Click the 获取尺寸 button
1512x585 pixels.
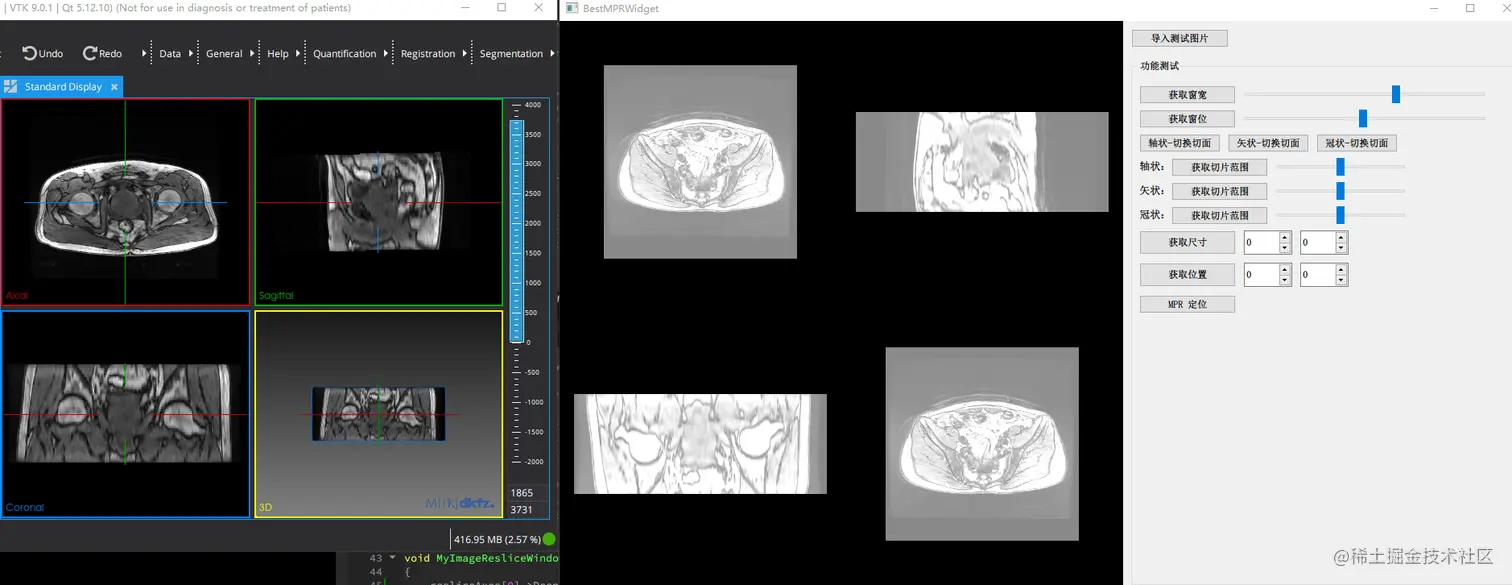point(1187,242)
